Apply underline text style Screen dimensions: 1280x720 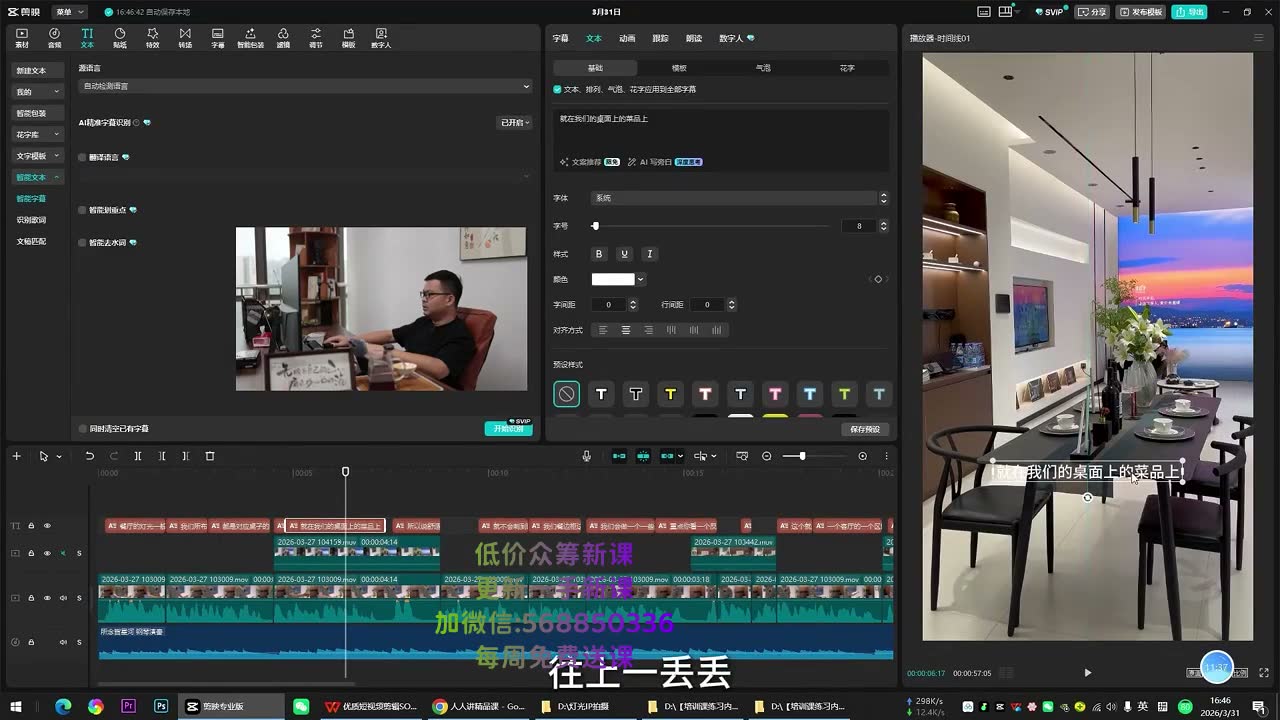624,254
